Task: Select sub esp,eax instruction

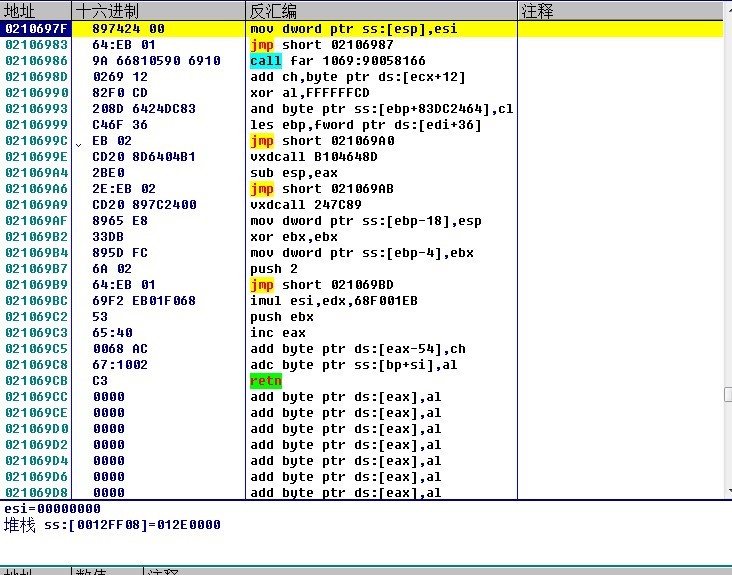Action: 294,173
